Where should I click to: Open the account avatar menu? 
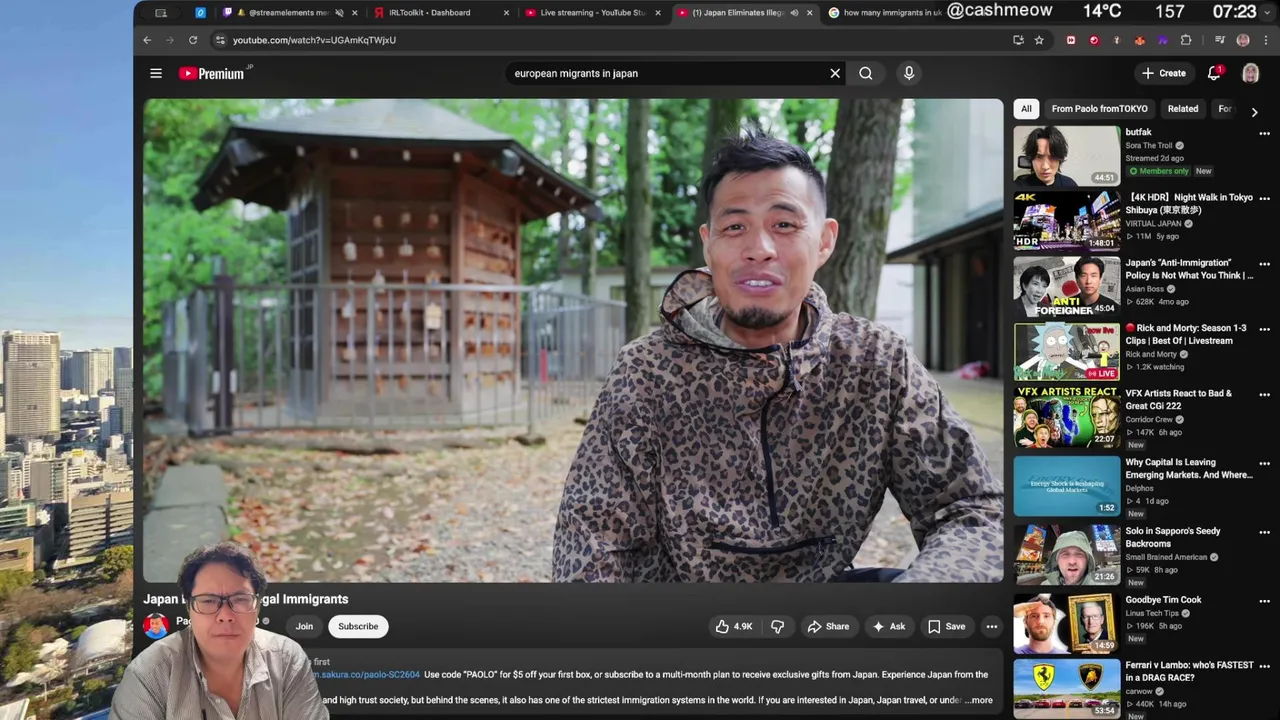1250,73
